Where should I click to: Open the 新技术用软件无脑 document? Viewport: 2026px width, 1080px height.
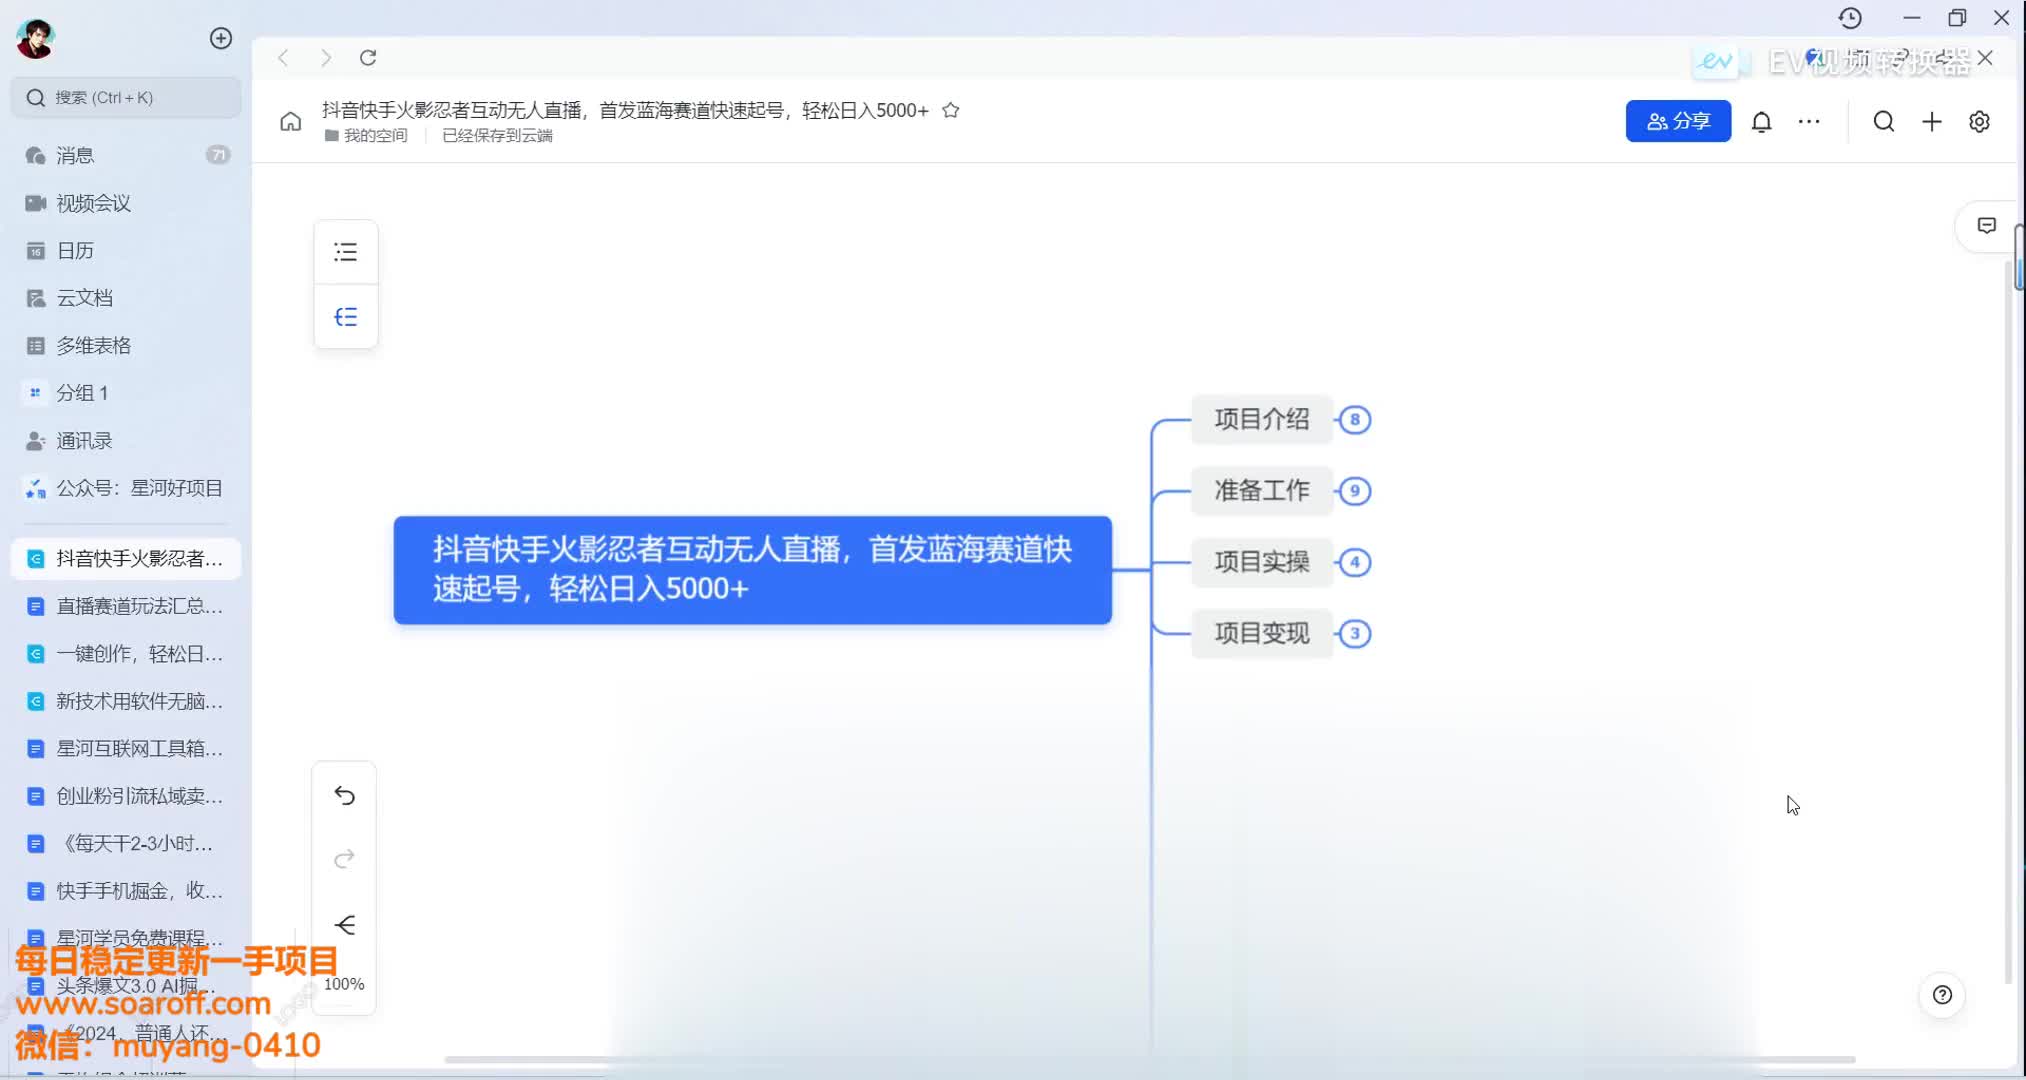tap(126, 701)
